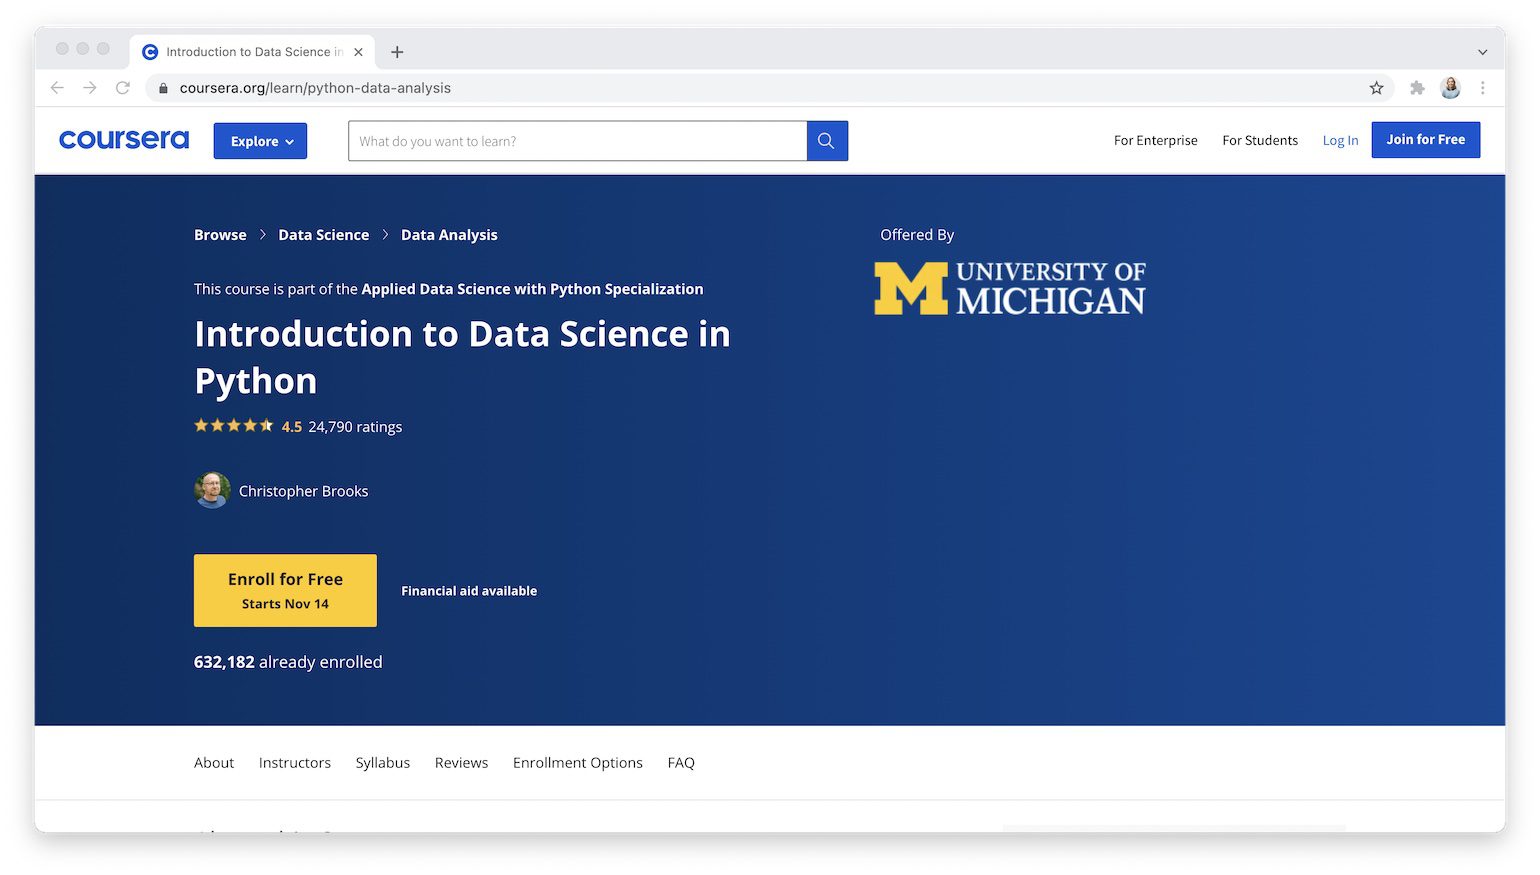This screenshot has width=1540, height=875.
Task: Switch to the Syllabus tab
Action: pos(382,762)
